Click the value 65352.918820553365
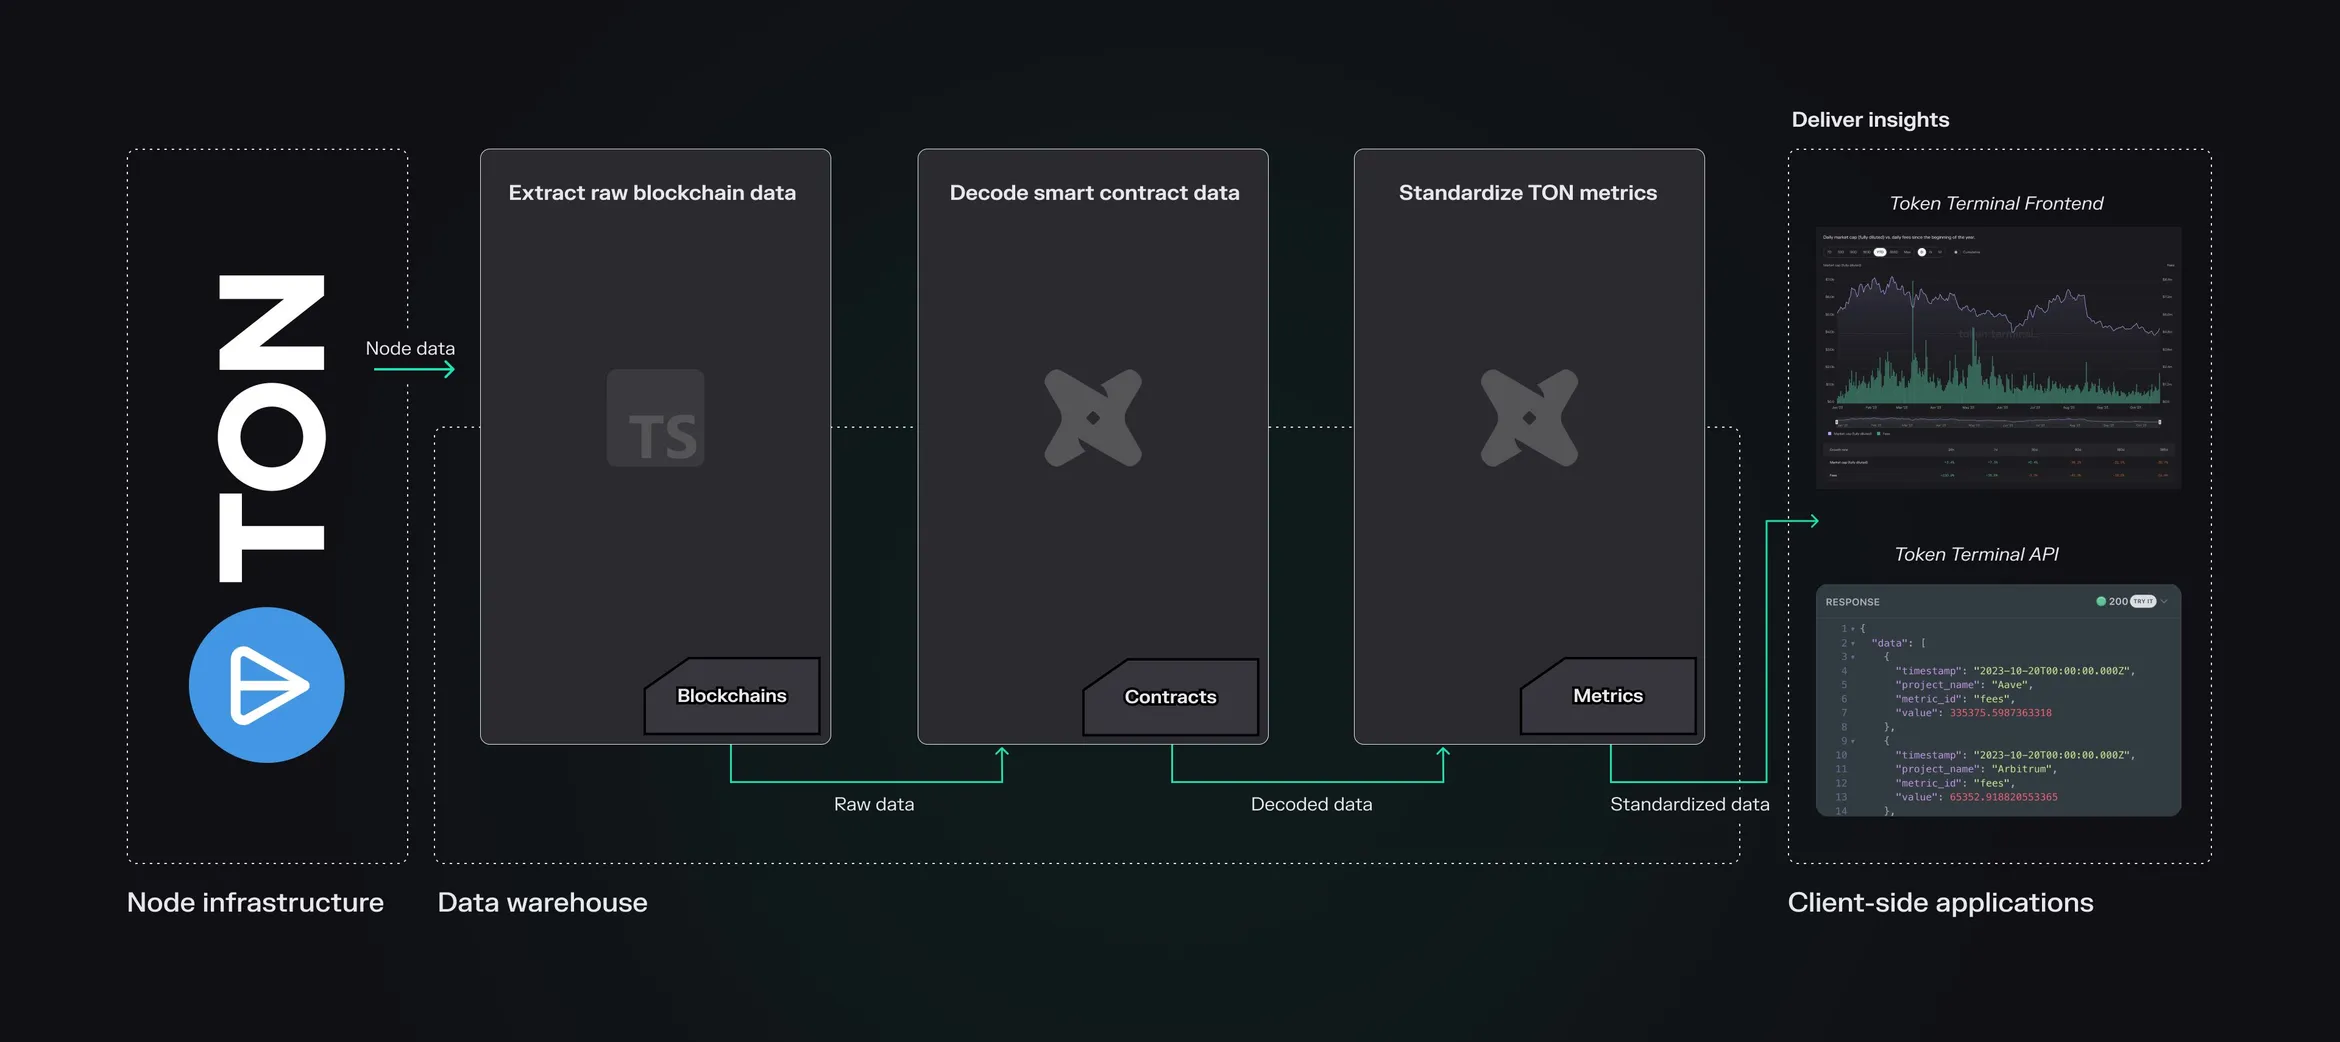Viewport: 2340px width, 1042px height. [2003, 797]
